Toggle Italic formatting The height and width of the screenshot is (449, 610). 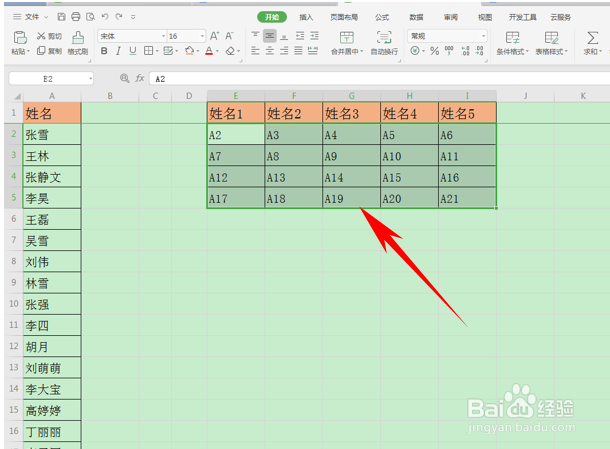[x=118, y=51]
